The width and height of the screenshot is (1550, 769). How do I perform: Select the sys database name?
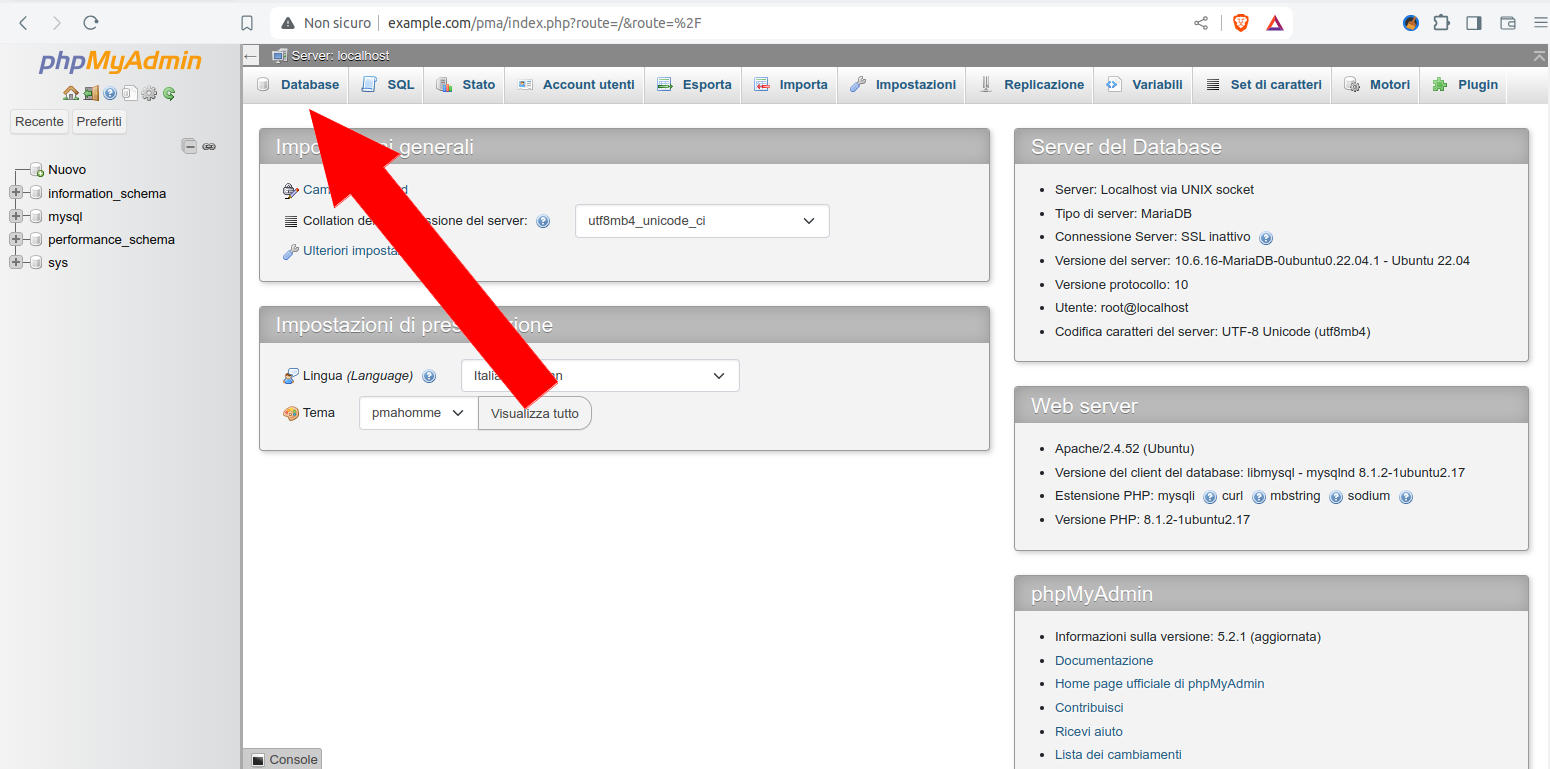[58, 262]
